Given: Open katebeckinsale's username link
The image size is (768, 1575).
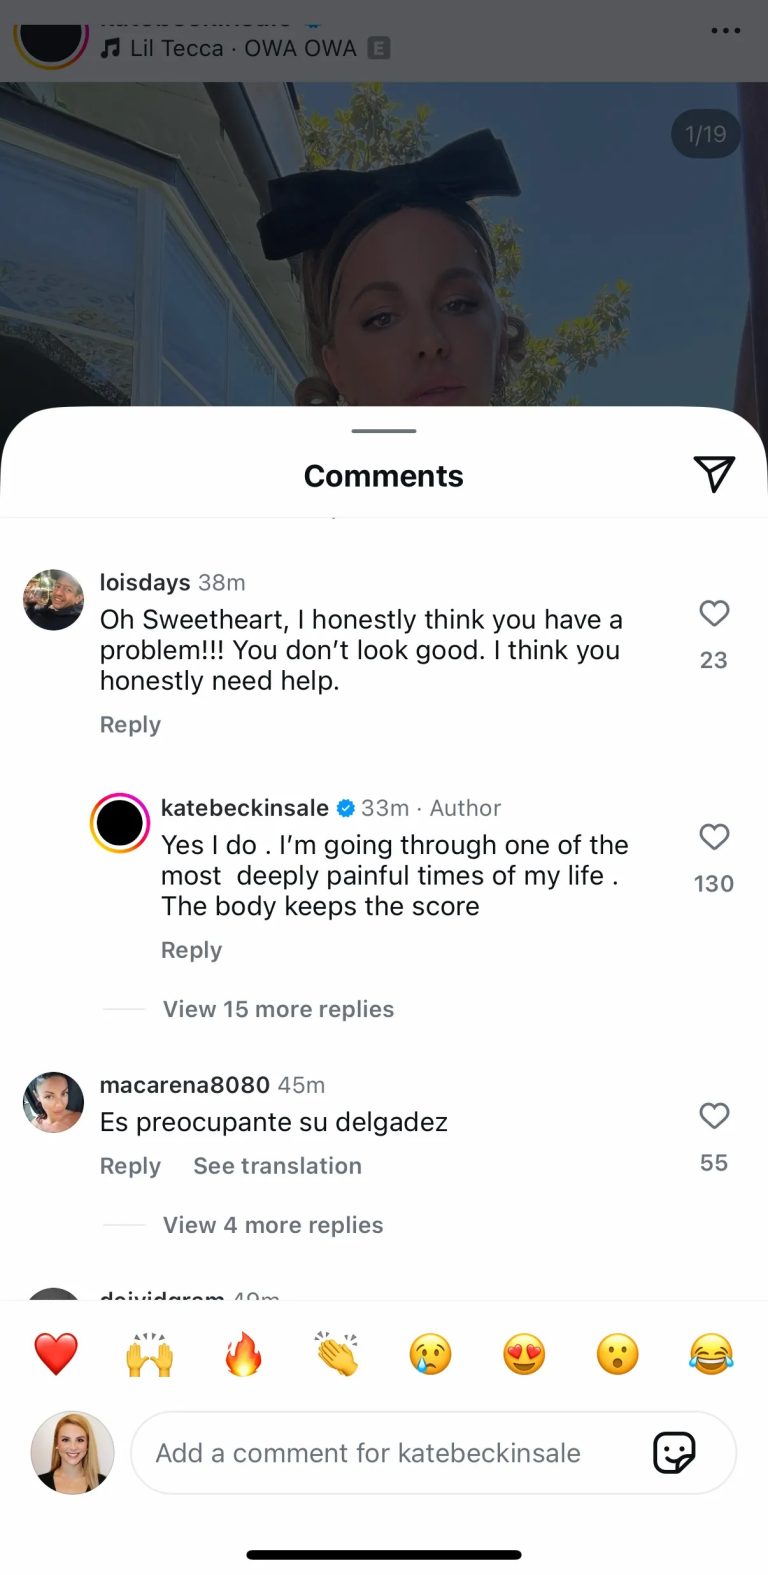Looking at the screenshot, I should pyautogui.click(x=244, y=807).
